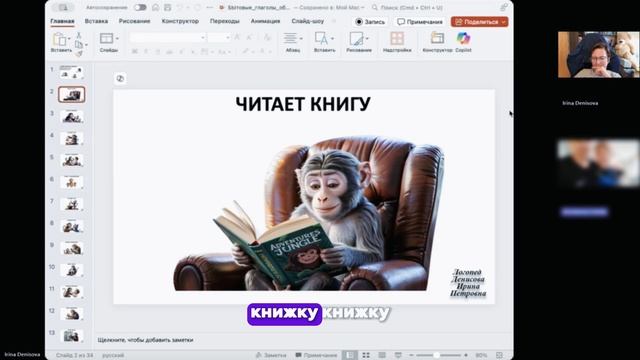This screenshot has width=640, height=360.
Task: Click the zoom slider in status bar
Action: [x=438, y=355]
